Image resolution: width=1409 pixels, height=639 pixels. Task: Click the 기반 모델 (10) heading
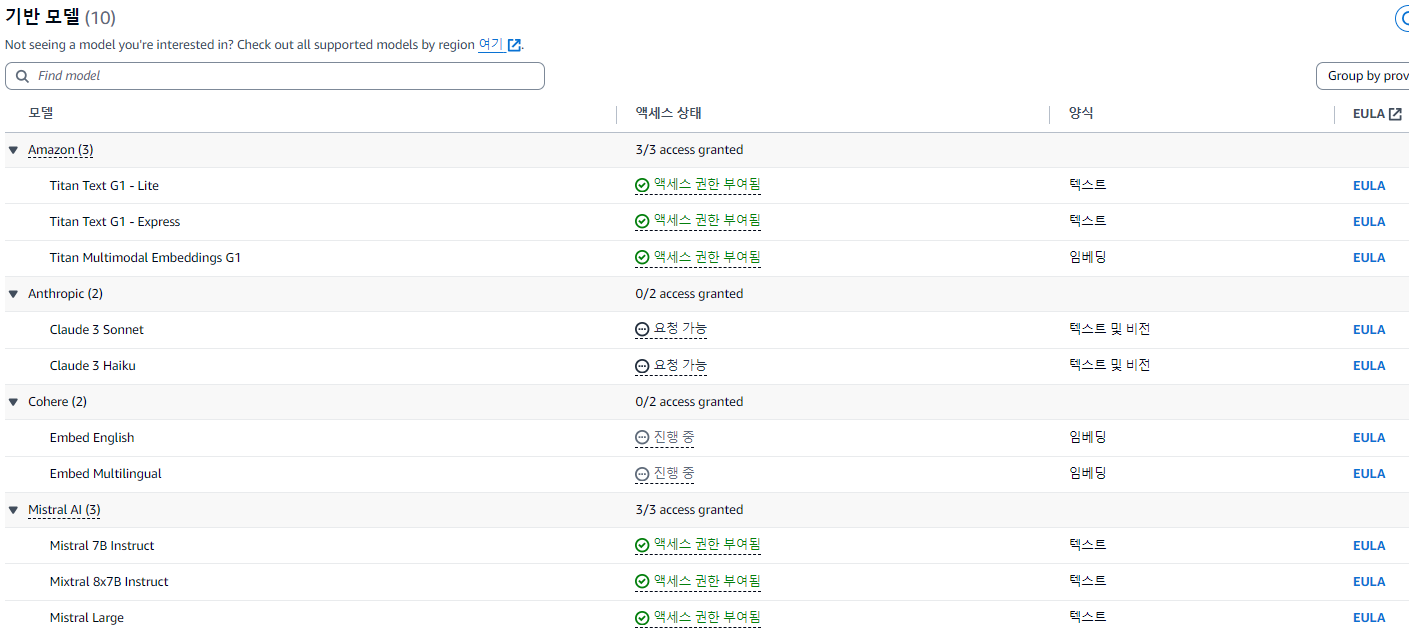[x=60, y=17]
